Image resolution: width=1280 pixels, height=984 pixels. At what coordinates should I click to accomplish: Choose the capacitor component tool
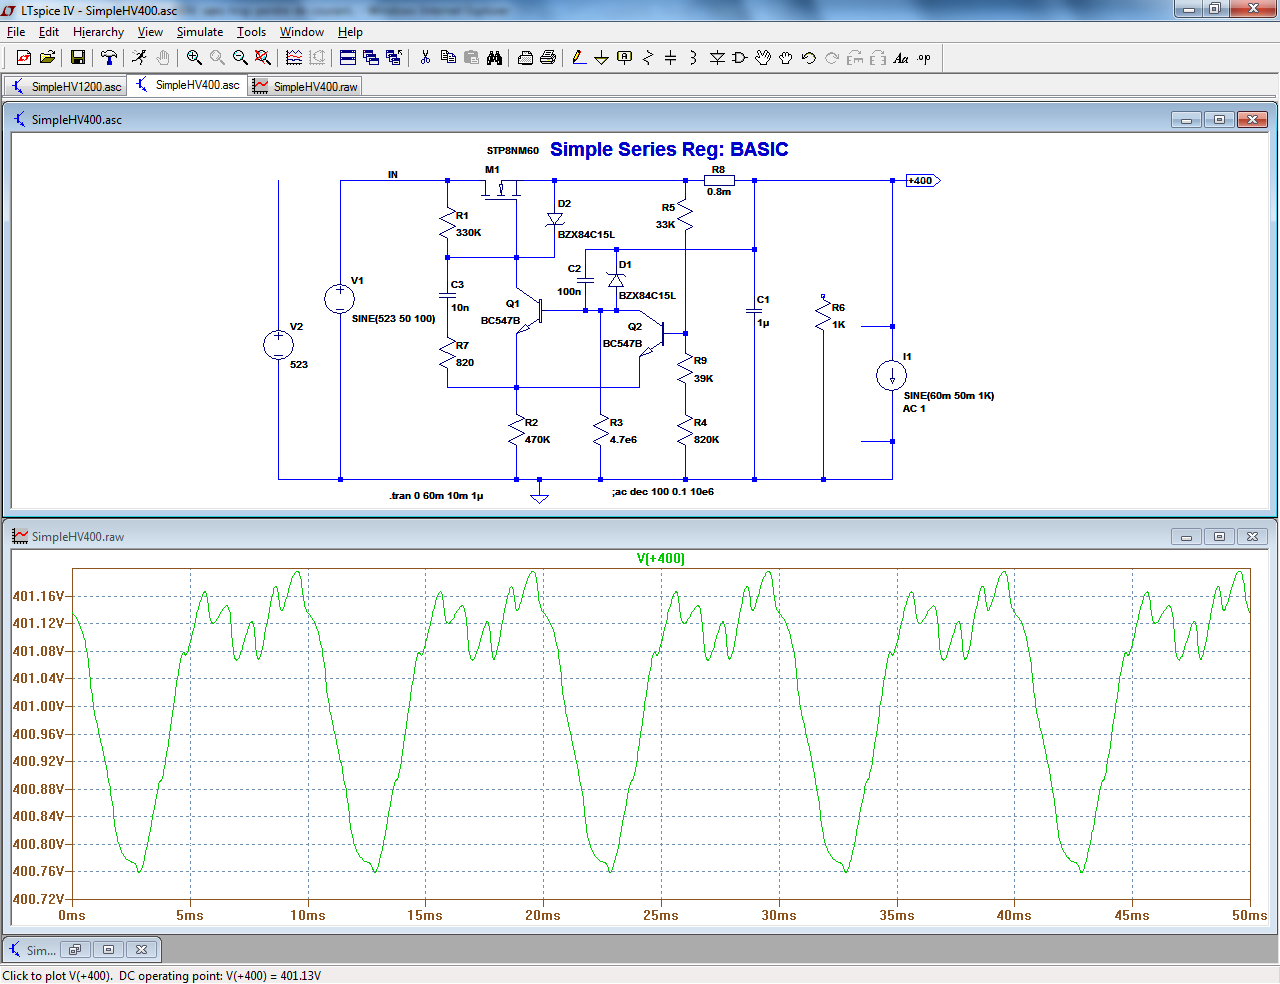click(x=670, y=58)
